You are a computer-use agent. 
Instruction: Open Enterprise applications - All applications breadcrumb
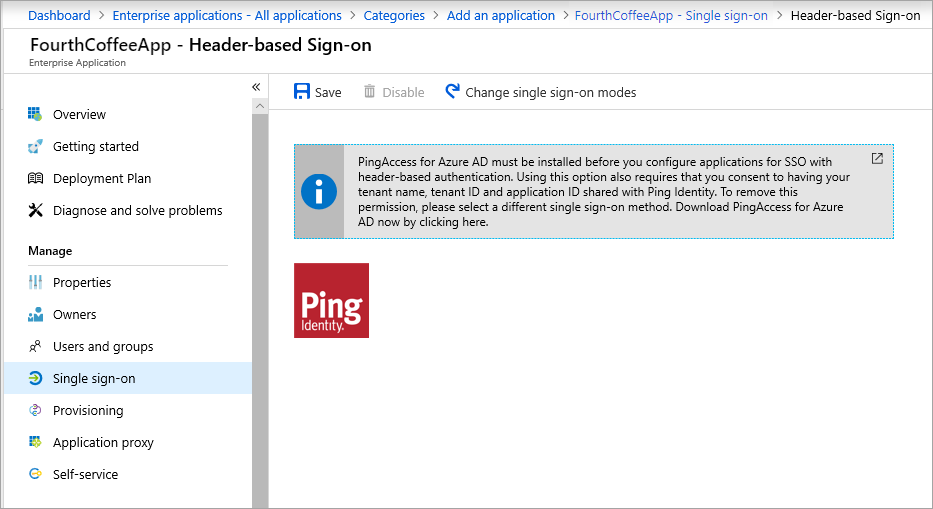pos(227,15)
